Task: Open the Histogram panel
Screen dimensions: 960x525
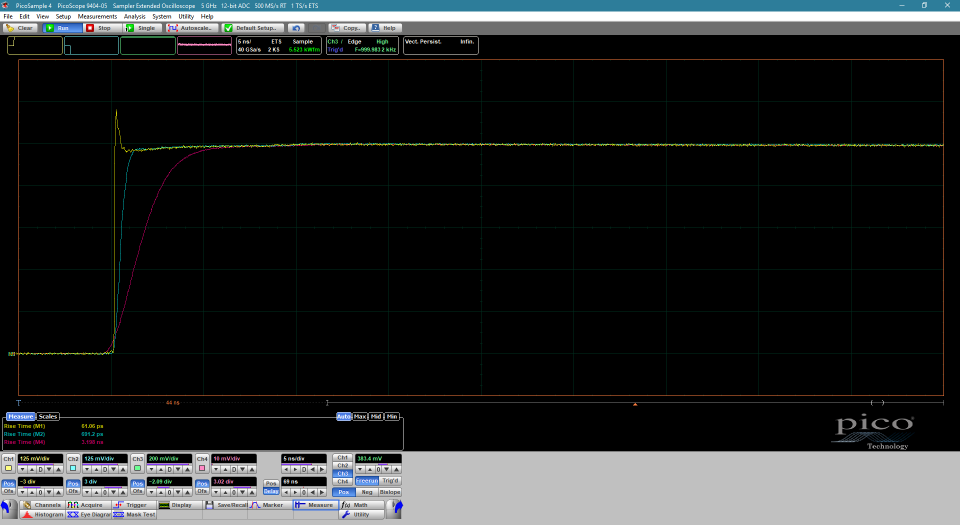Action: (43, 514)
